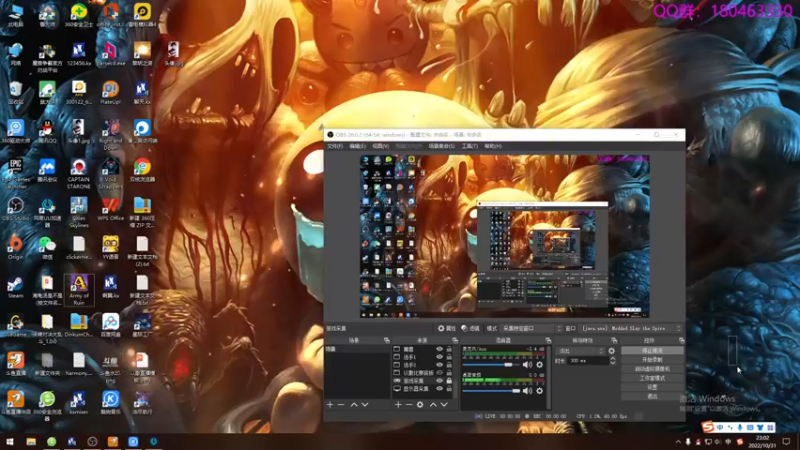800x450 pixels.
Task: Adjust desktop audio volume slider
Action: point(491,391)
